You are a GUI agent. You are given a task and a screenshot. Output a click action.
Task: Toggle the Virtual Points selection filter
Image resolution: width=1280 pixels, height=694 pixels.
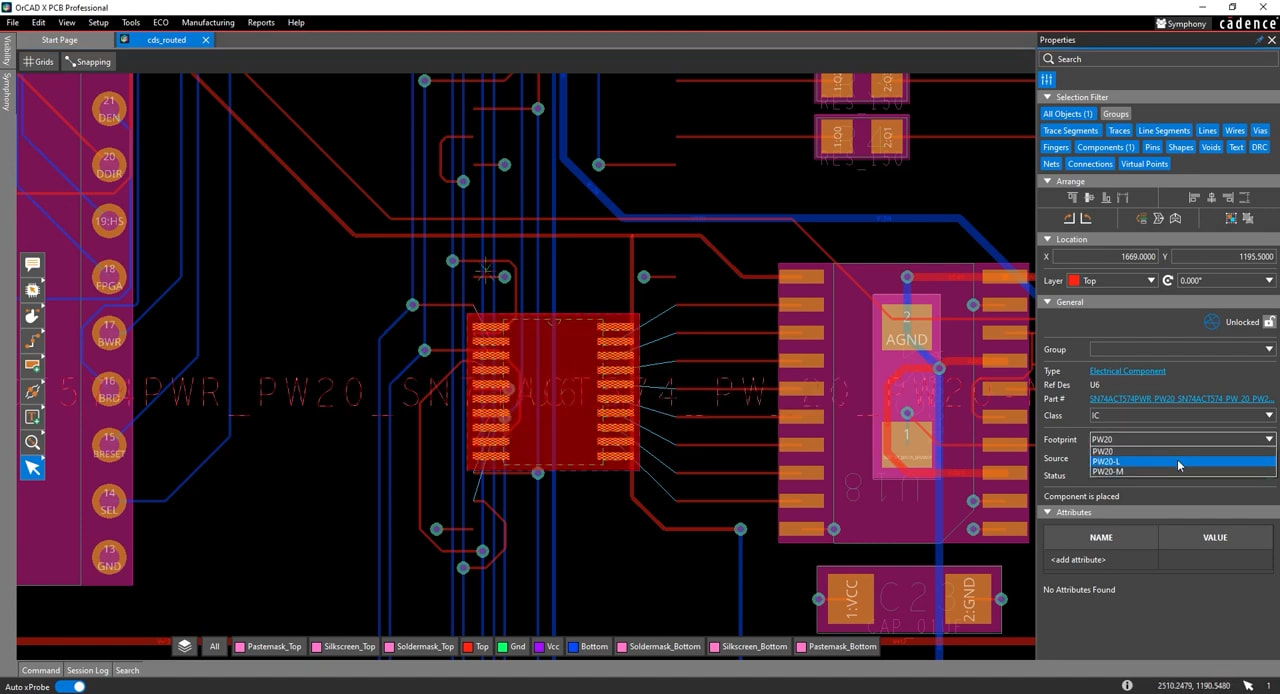1144,164
